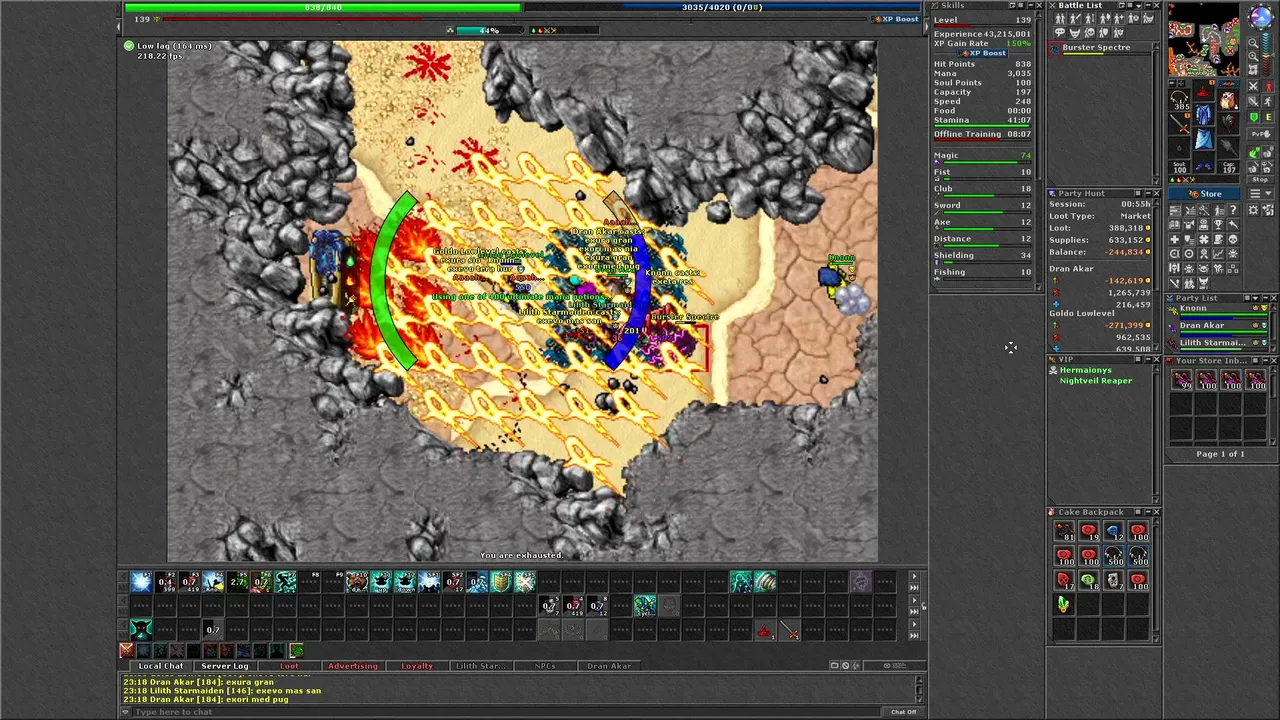1280x720 pixels.
Task: Open the three-line menu dropdown under Stop
Action: click(x=1261, y=193)
